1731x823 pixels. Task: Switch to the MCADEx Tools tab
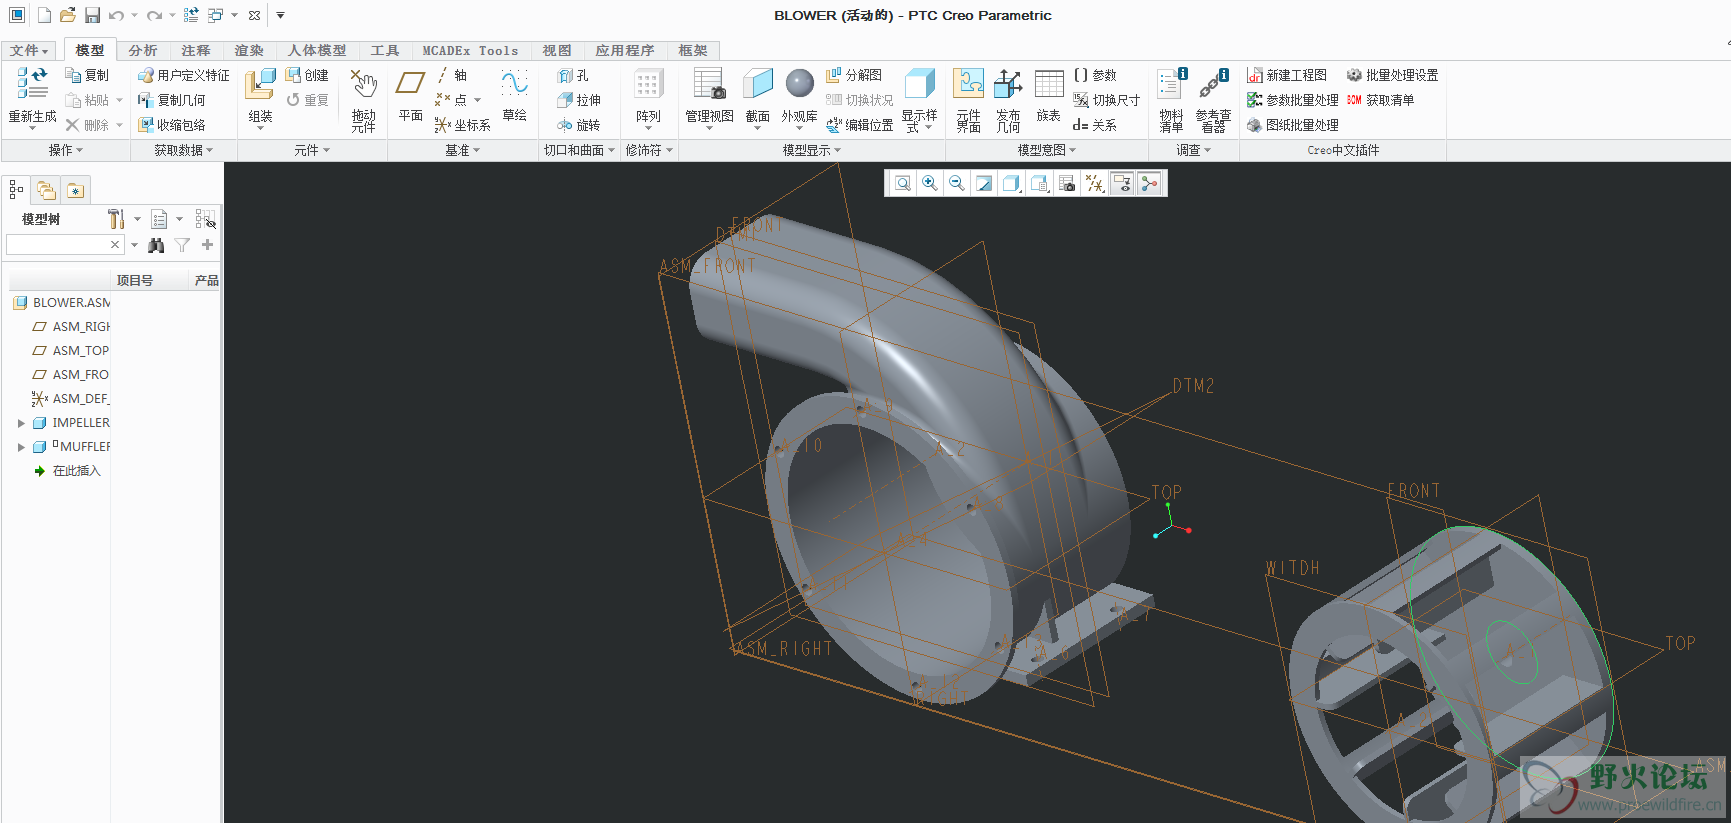point(470,50)
